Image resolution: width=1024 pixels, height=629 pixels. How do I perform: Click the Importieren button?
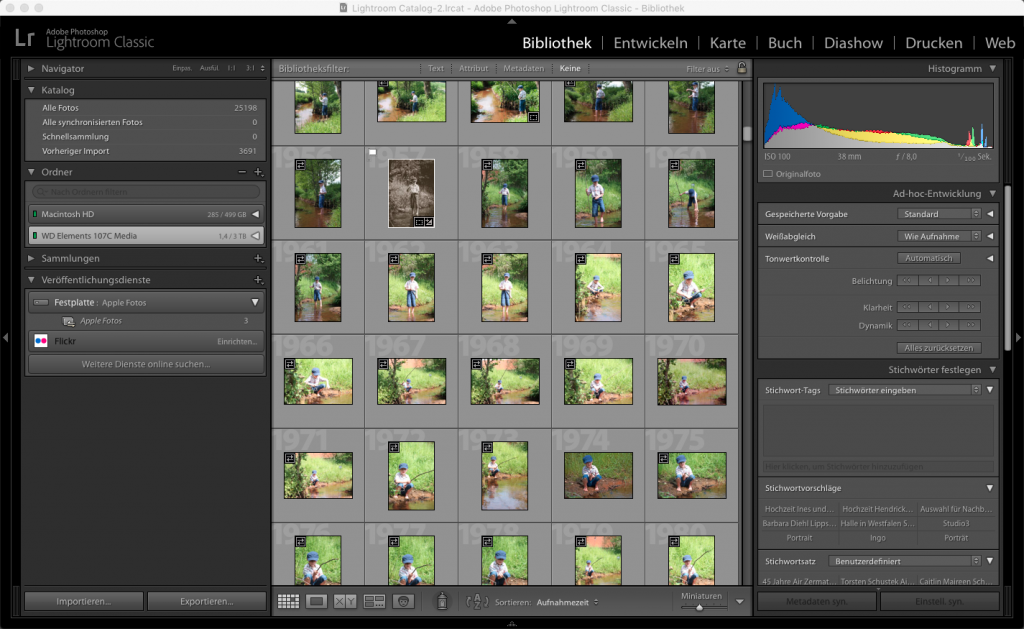coord(83,601)
